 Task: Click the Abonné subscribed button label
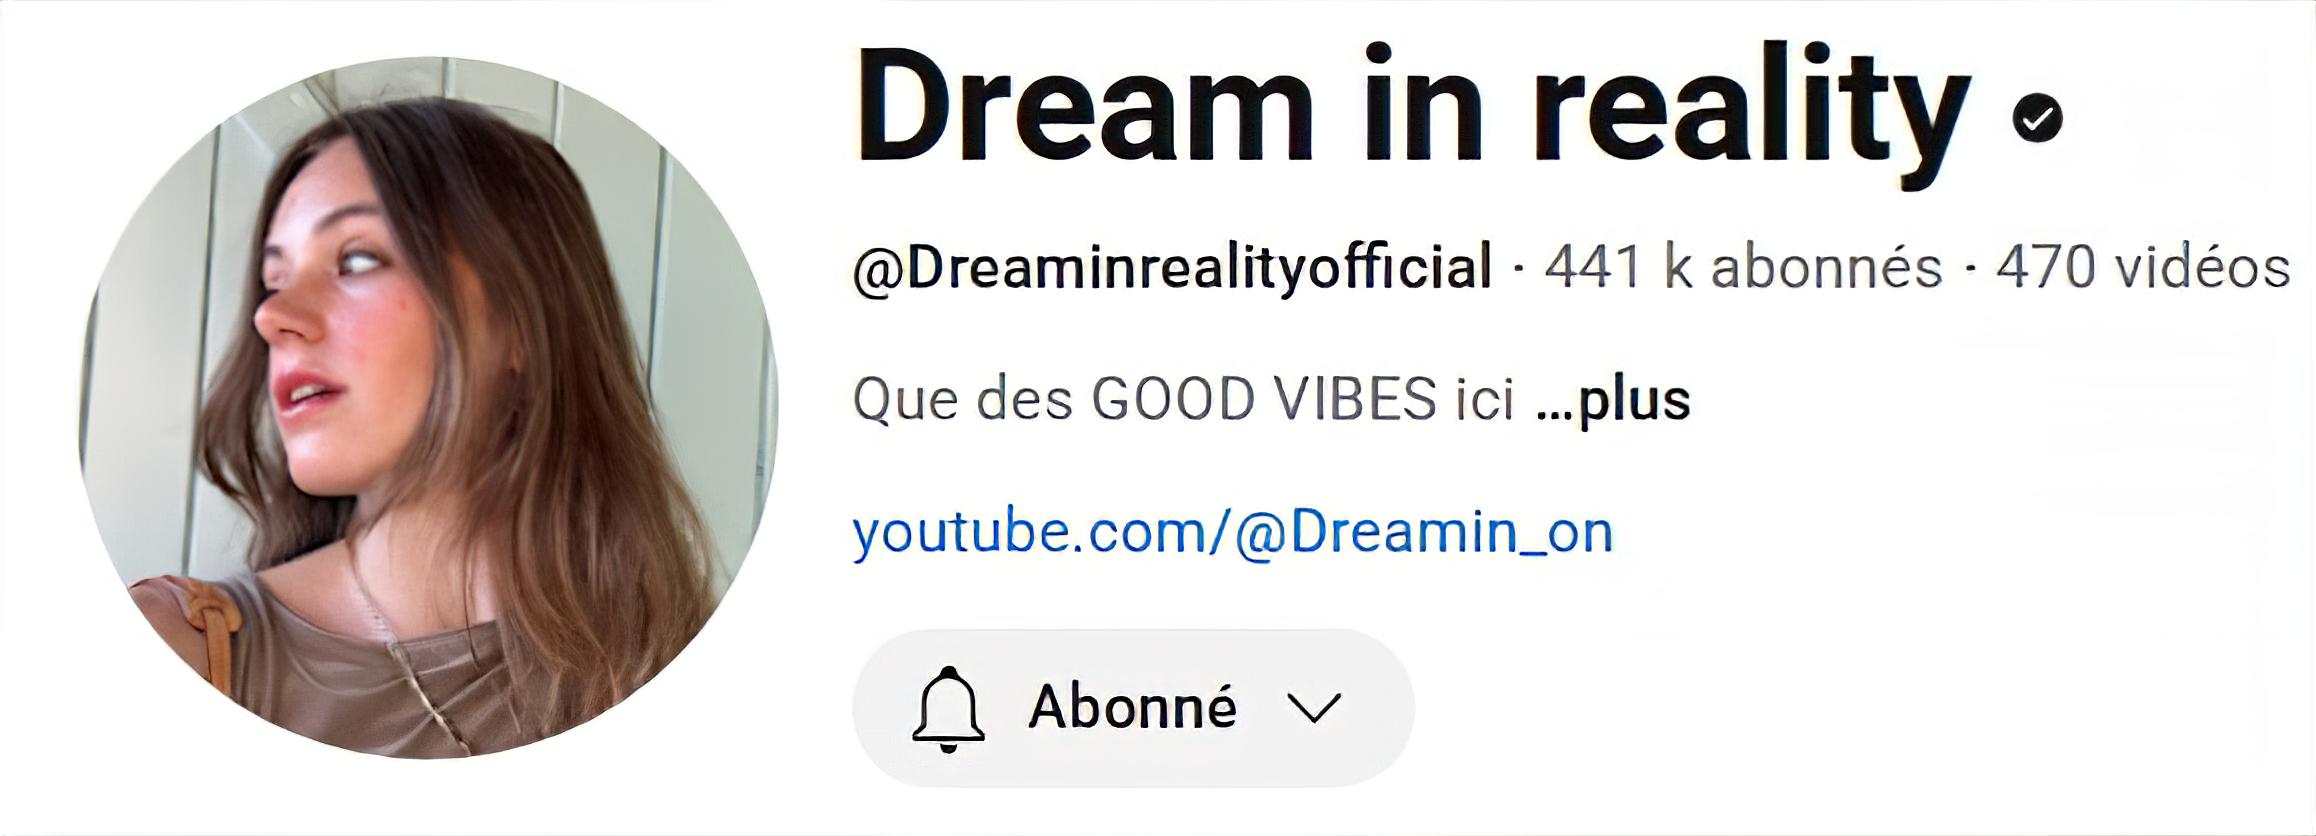click(1133, 706)
